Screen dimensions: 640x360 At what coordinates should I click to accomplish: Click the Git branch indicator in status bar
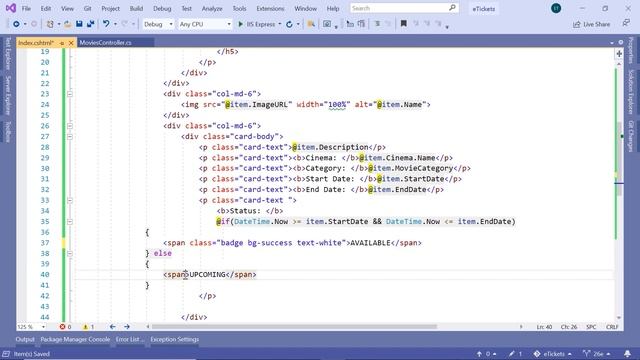coord(597,354)
